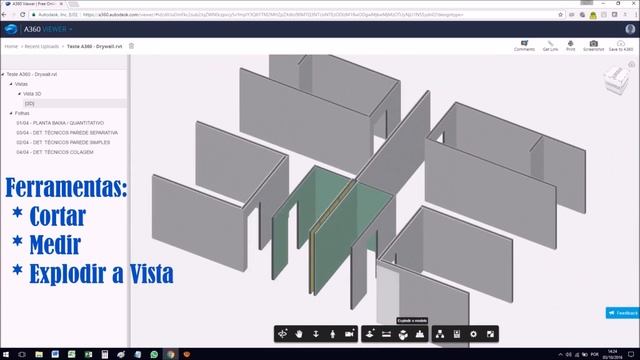Choose the Zoom dolly tool
This screenshot has height=360, width=640.
[316, 334]
